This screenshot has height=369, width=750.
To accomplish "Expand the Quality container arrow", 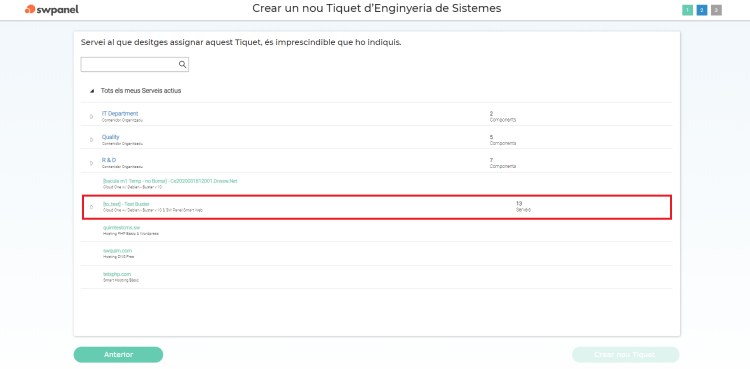I will 91,140.
